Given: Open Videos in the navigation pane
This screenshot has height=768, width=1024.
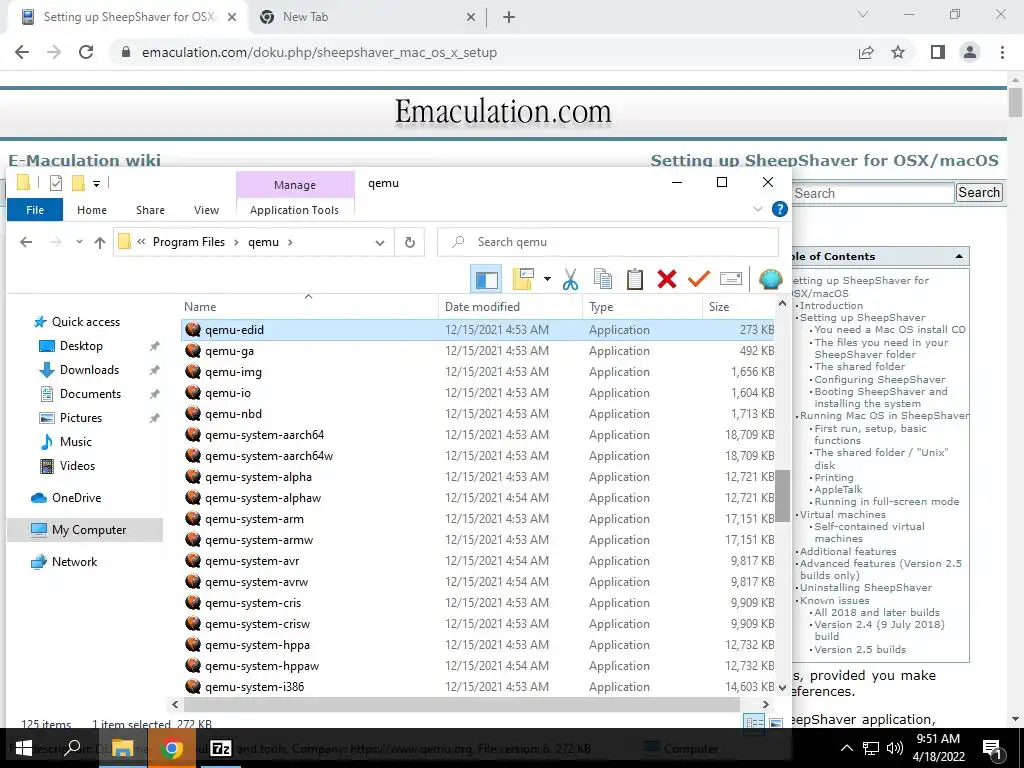Looking at the screenshot, I should tap(77, 466).
